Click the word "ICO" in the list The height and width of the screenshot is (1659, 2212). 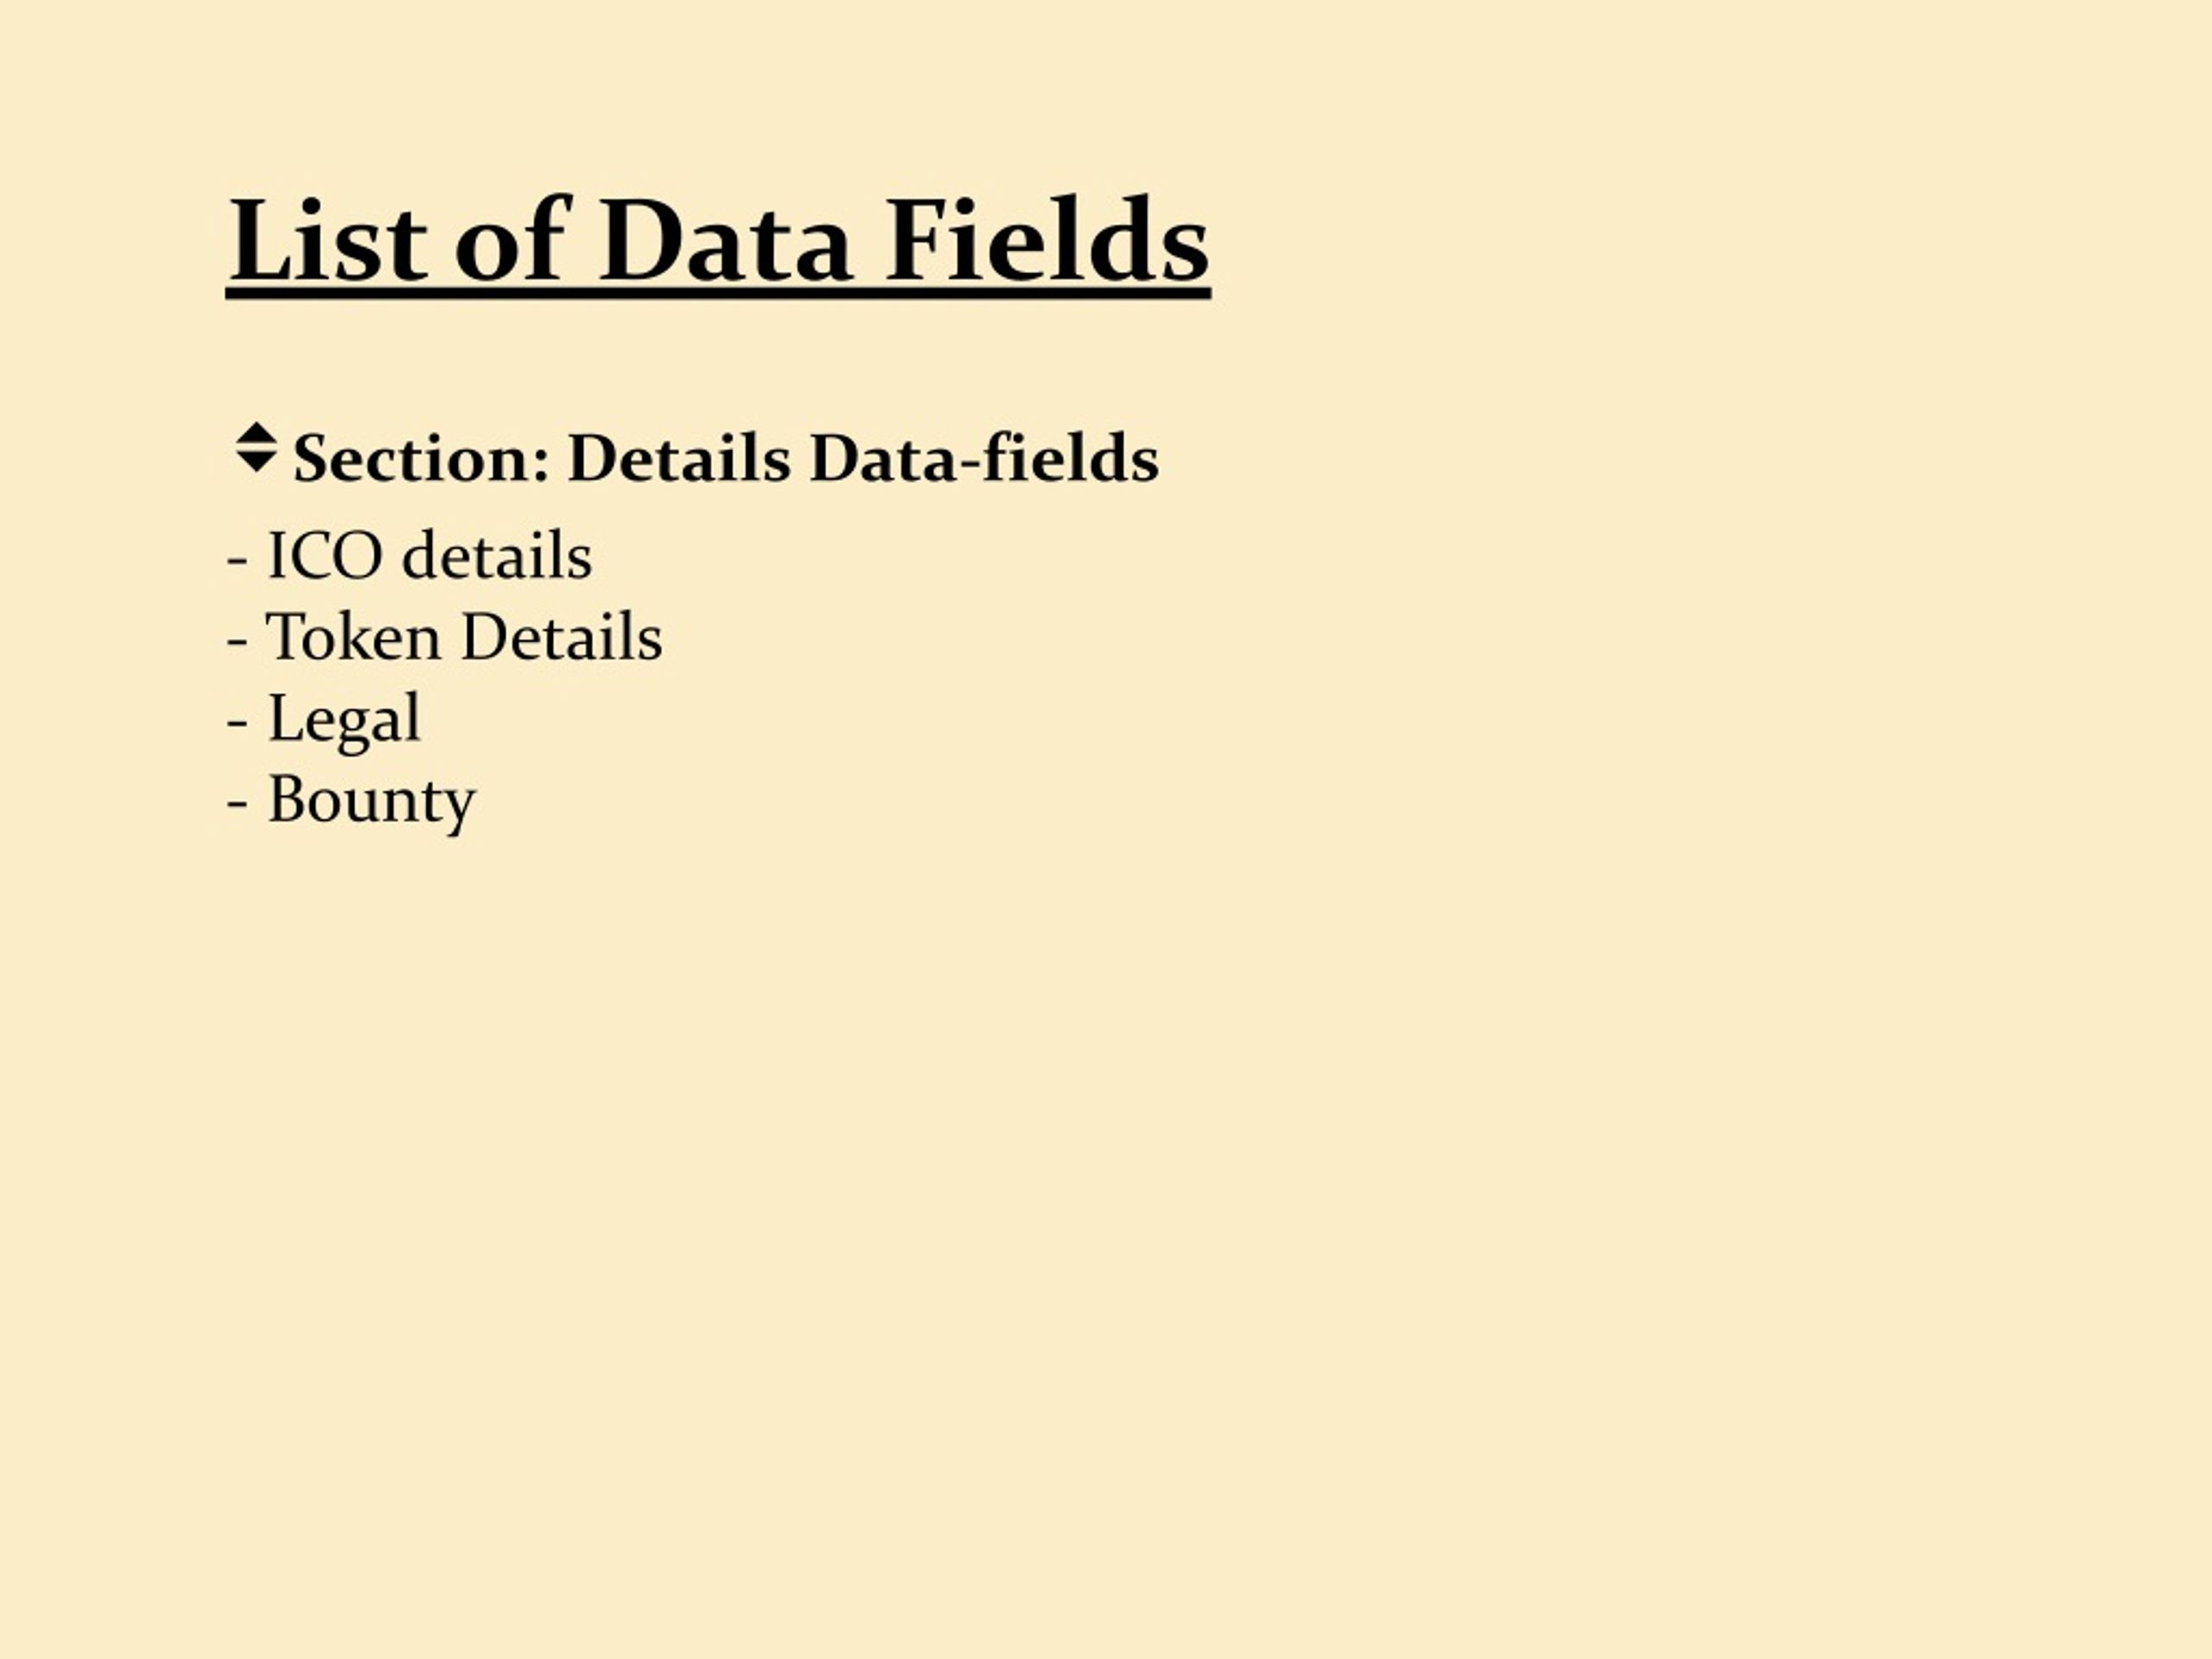tap(325, 555)
